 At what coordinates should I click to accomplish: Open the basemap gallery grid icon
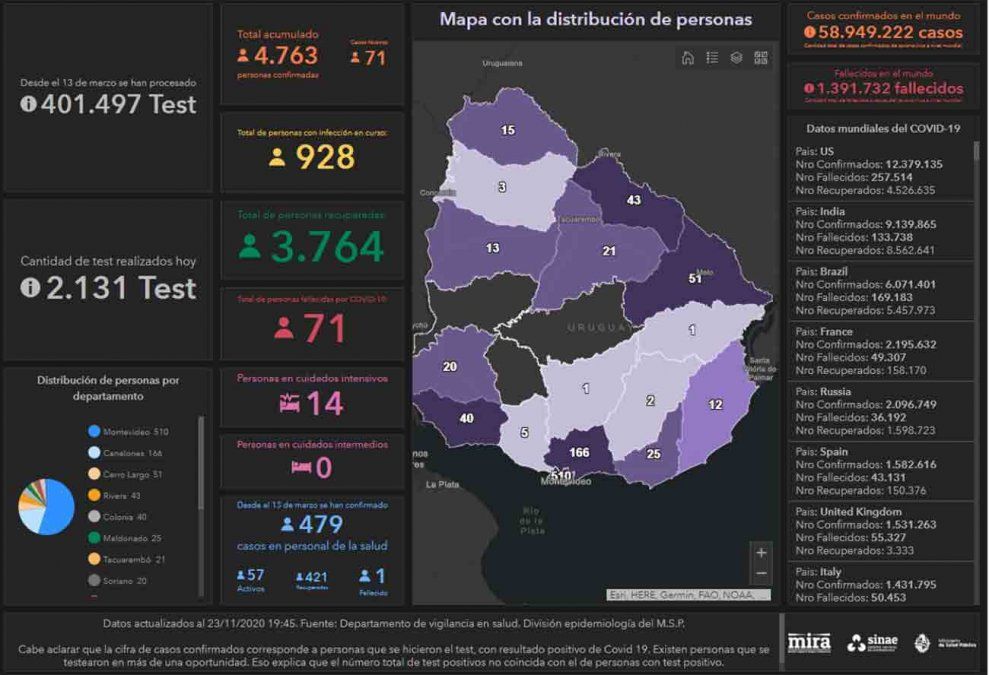pos(761,58)
